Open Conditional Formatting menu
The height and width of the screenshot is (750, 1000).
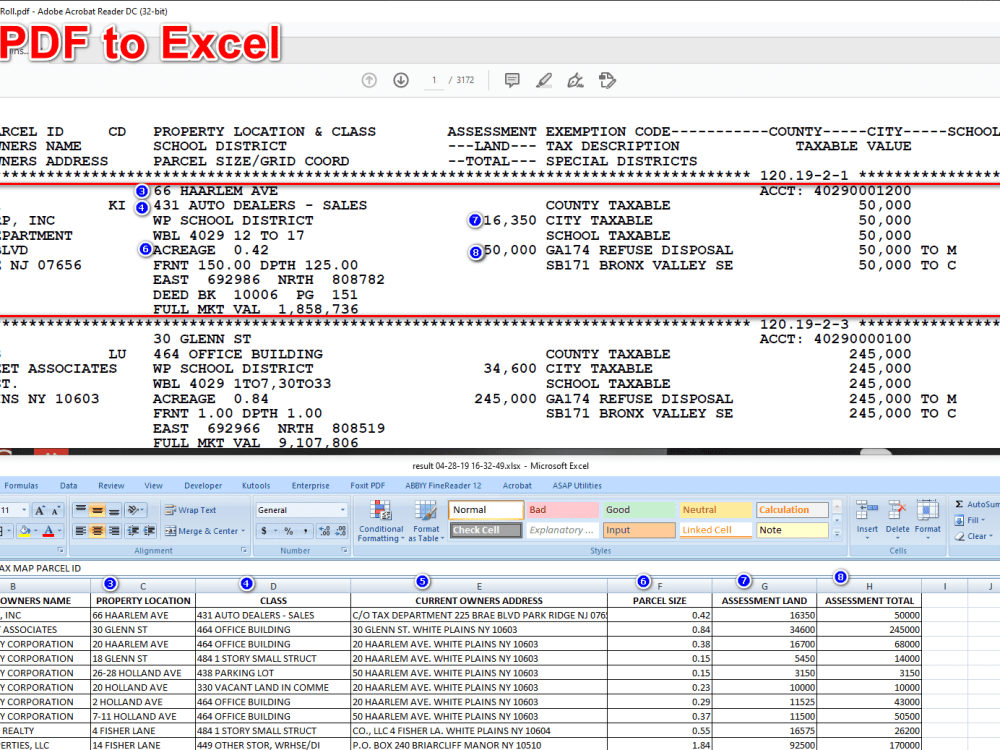[381, 521]
